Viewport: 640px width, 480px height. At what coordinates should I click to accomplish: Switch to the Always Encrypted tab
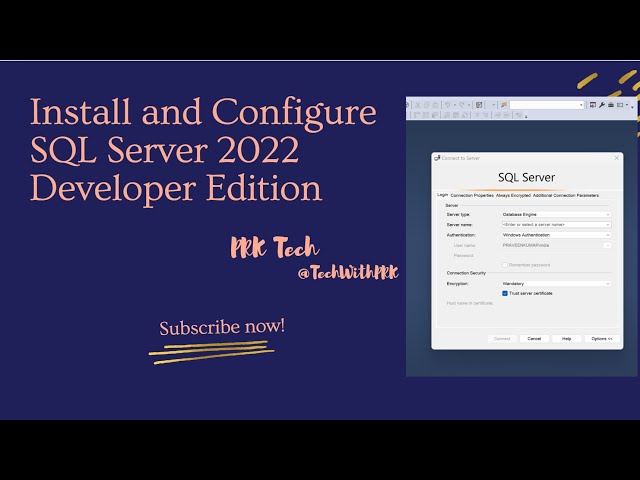(513, 196)
